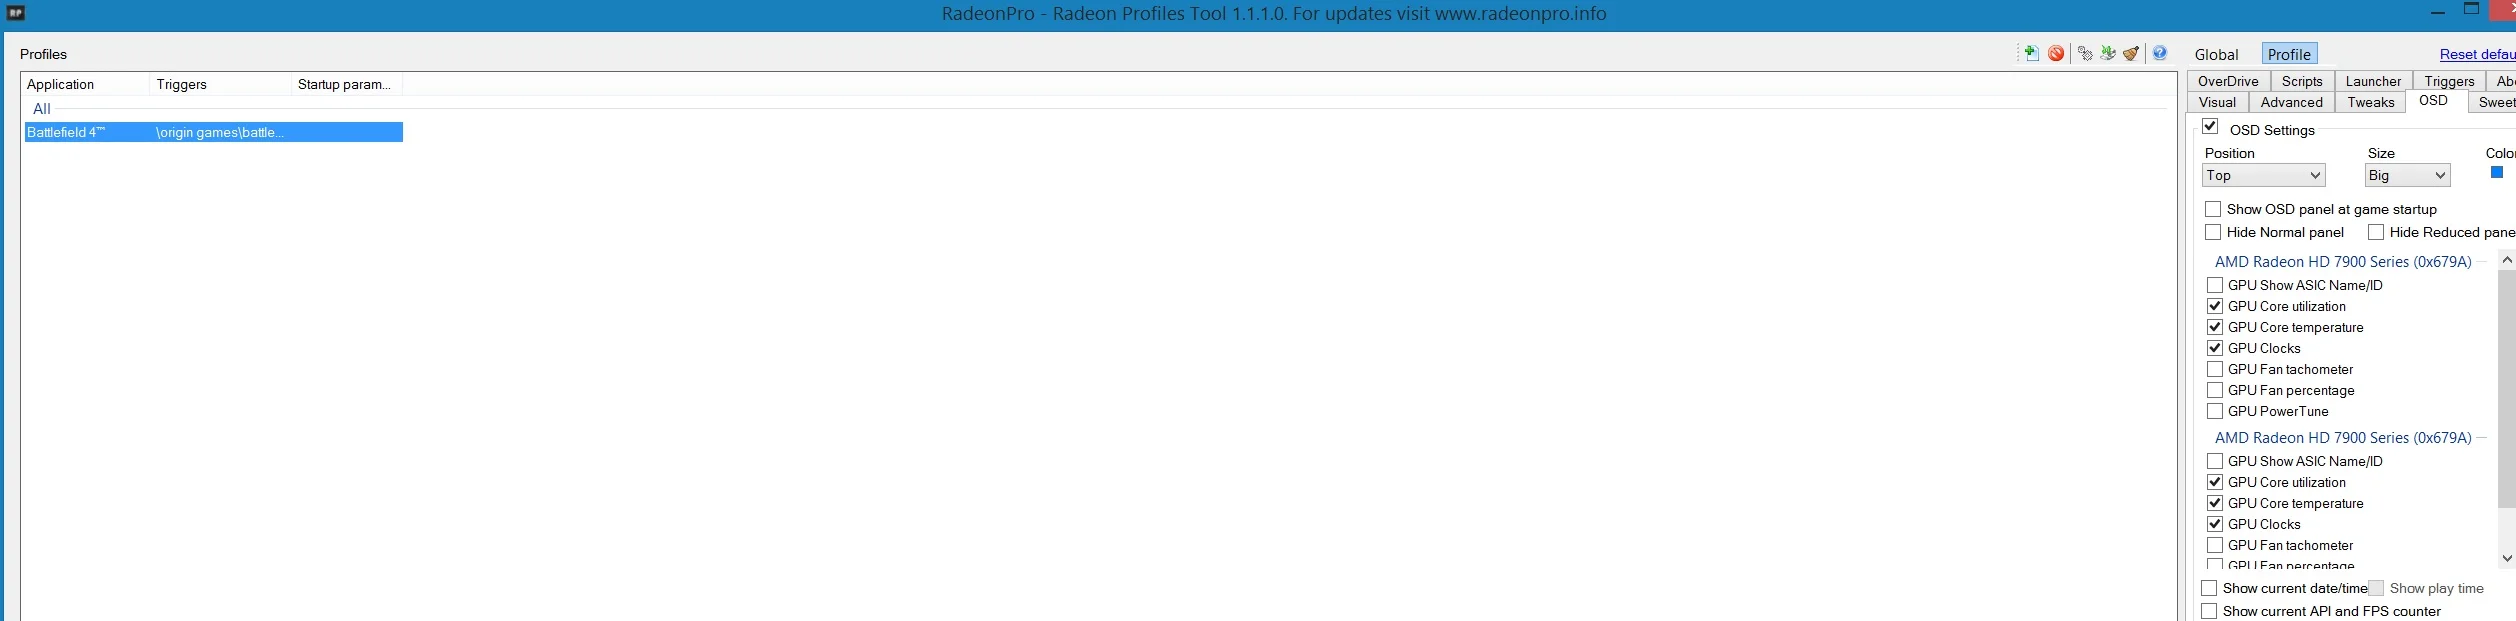Screen dimensions: 2516x621
Task: Check Hide Normal panel
Action: (2213, 232)
